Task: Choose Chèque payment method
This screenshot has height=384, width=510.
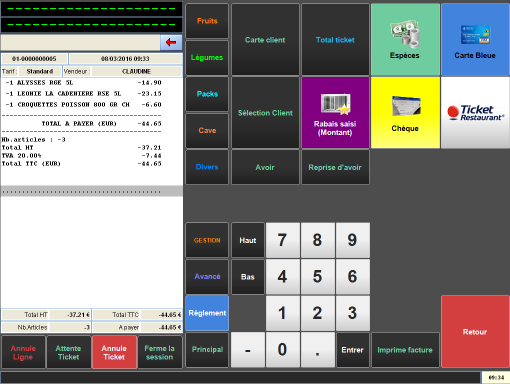Action: (405, 112)
